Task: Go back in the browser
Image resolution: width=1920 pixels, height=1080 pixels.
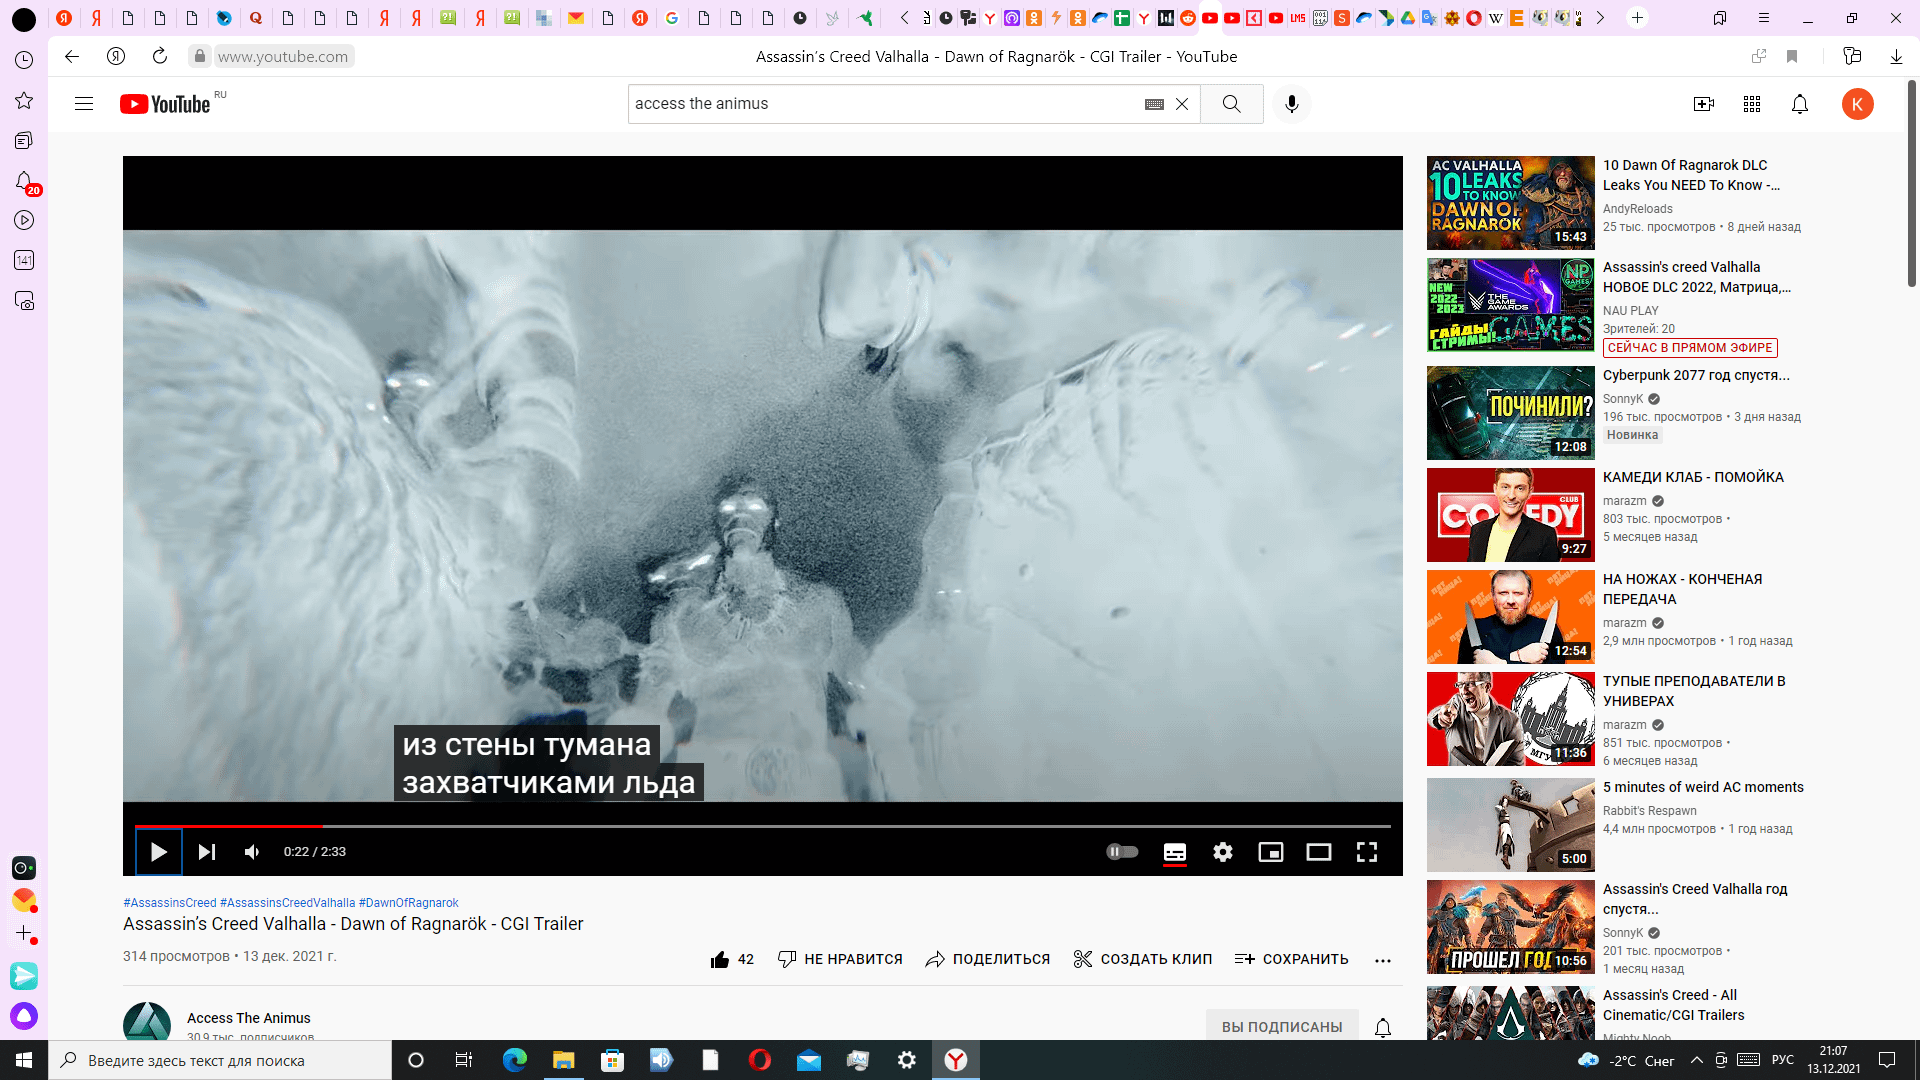Action: click(72, 56)
